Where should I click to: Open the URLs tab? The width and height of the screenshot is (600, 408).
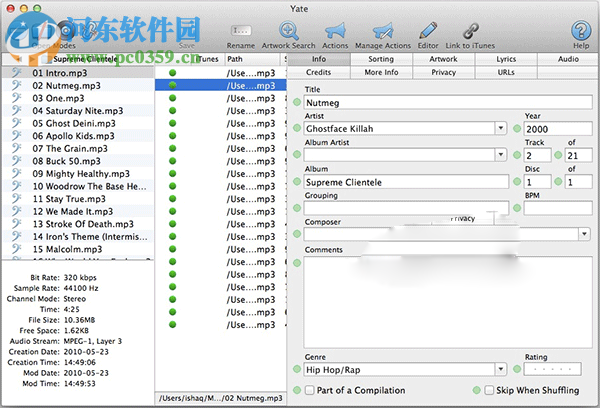506,72
